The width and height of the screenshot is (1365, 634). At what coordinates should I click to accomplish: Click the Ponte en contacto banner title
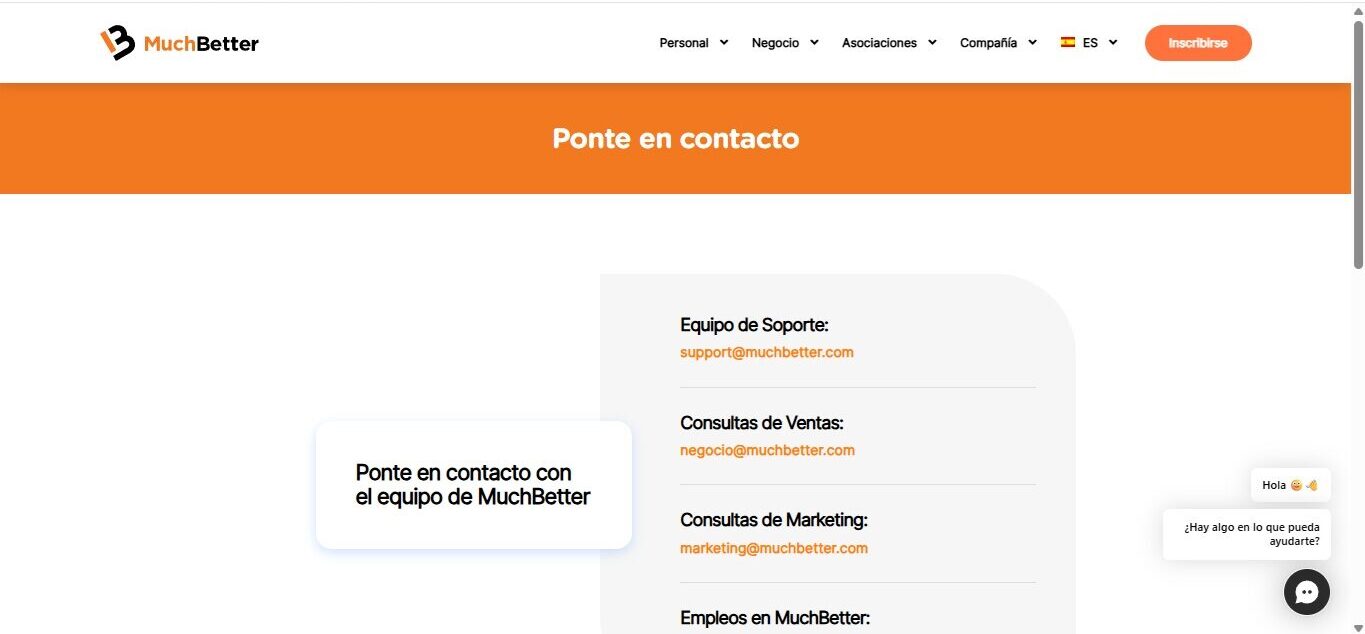click(676, 138)
